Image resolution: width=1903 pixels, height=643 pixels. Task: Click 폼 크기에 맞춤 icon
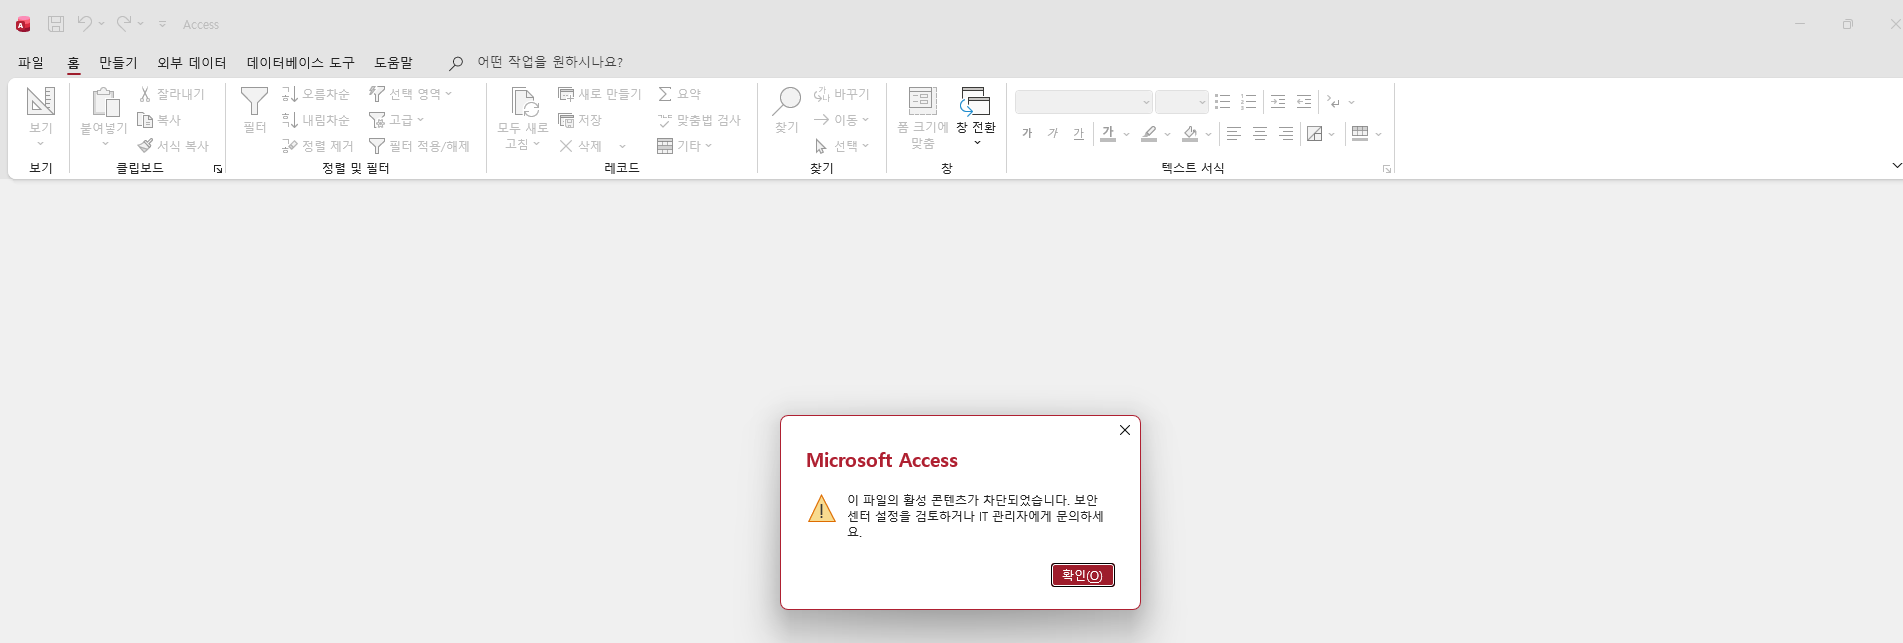pyautogui.click(x=922, y=101)
